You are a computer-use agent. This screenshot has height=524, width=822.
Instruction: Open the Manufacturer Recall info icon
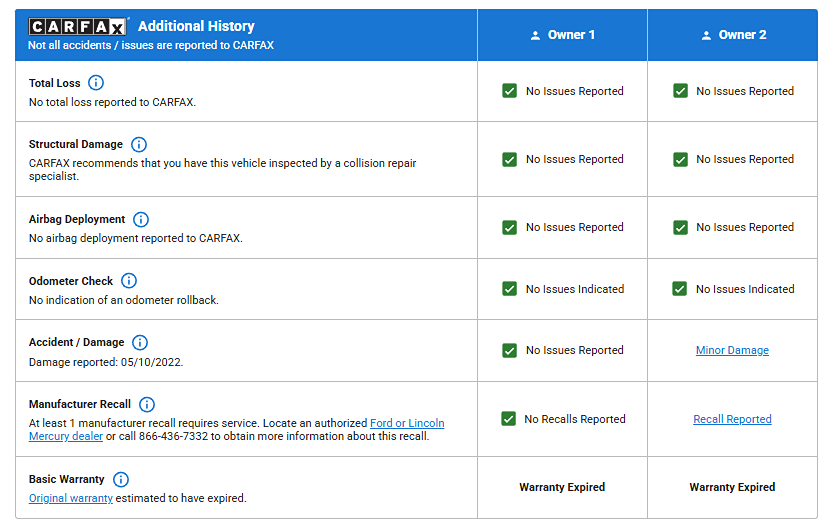click(x=147, y=404)
